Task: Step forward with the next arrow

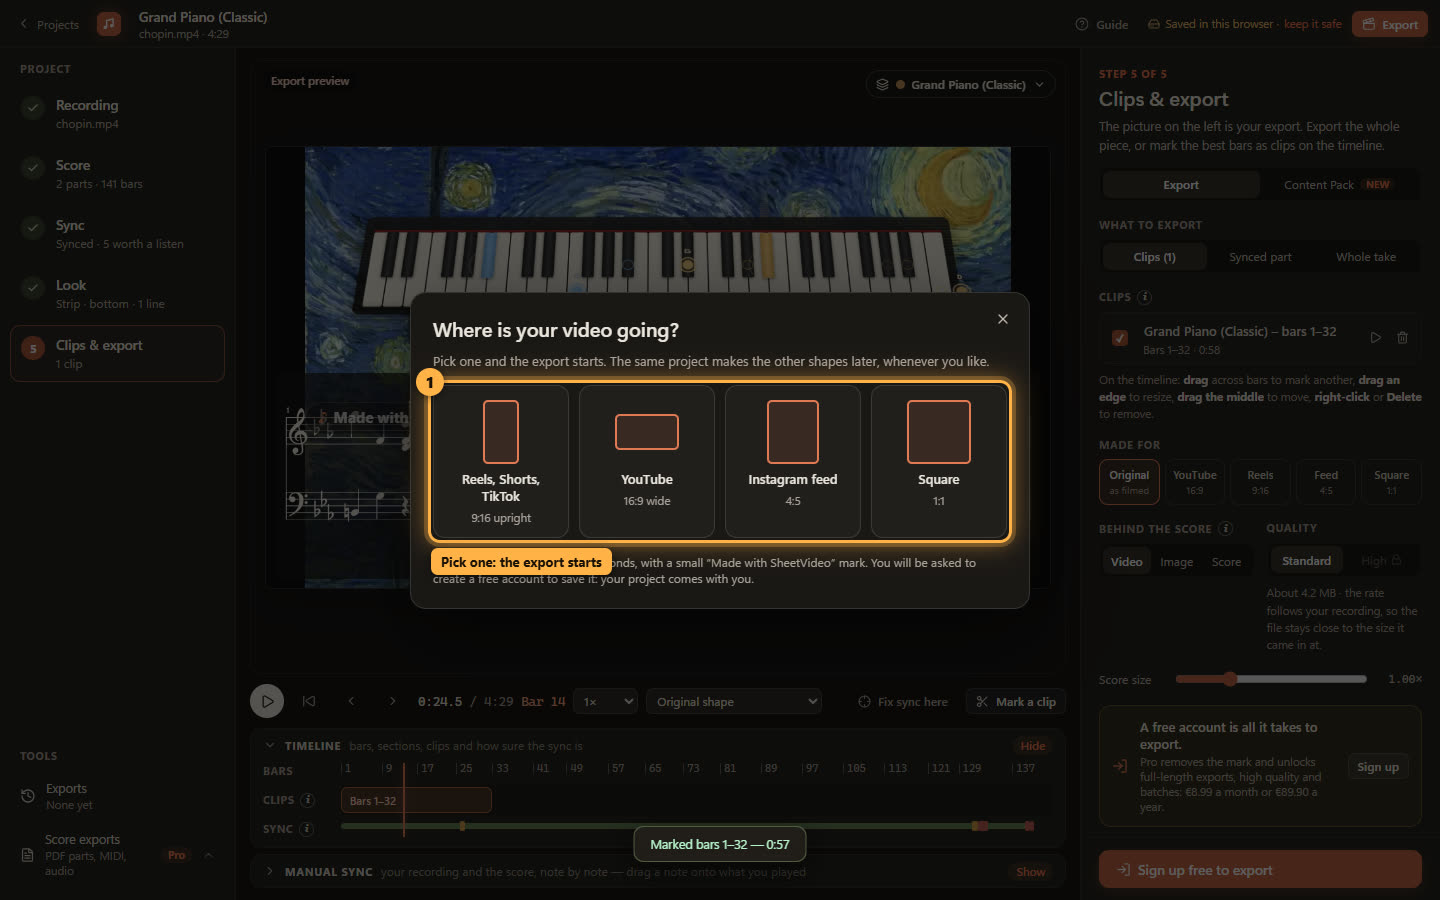Action: pos(392,701)
